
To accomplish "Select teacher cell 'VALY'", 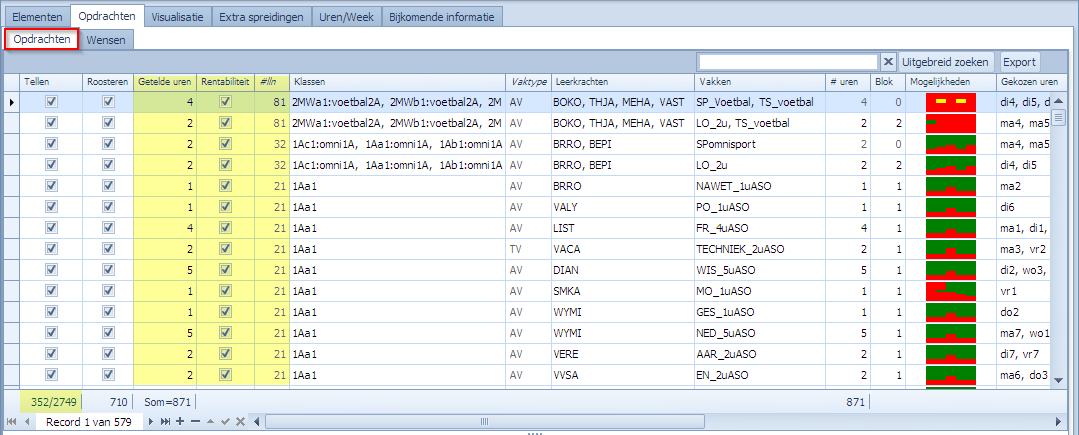I will [621, 207].
